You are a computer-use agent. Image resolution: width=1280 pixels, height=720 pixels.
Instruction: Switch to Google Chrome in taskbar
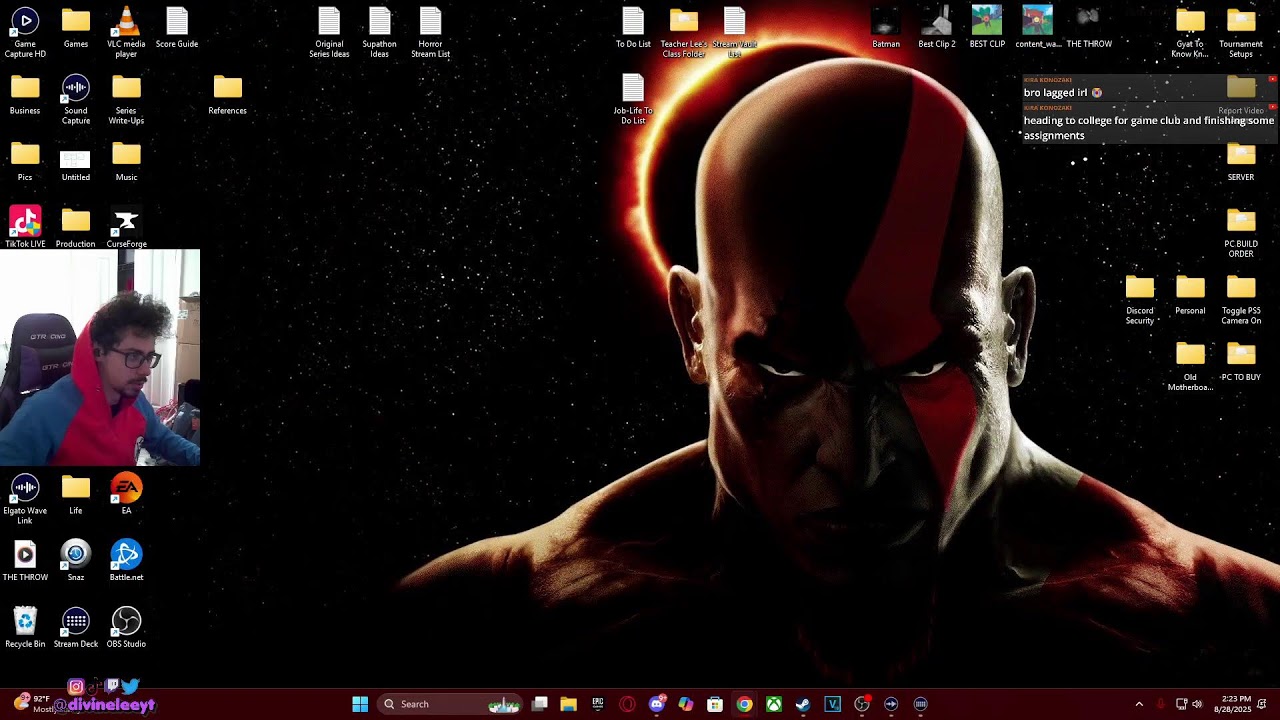click(744, 704)
